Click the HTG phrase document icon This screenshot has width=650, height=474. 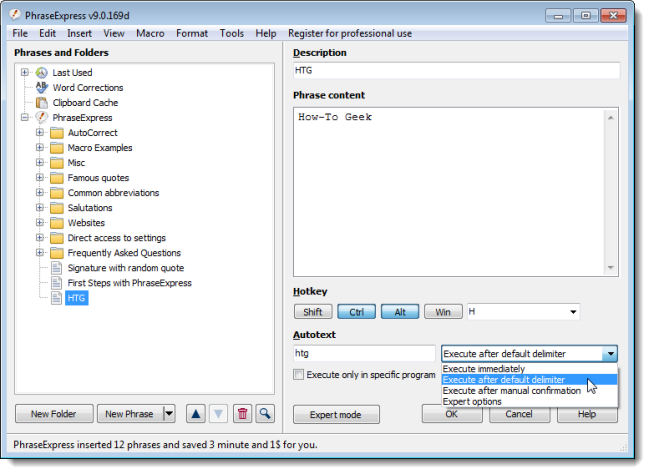[57, 298]
